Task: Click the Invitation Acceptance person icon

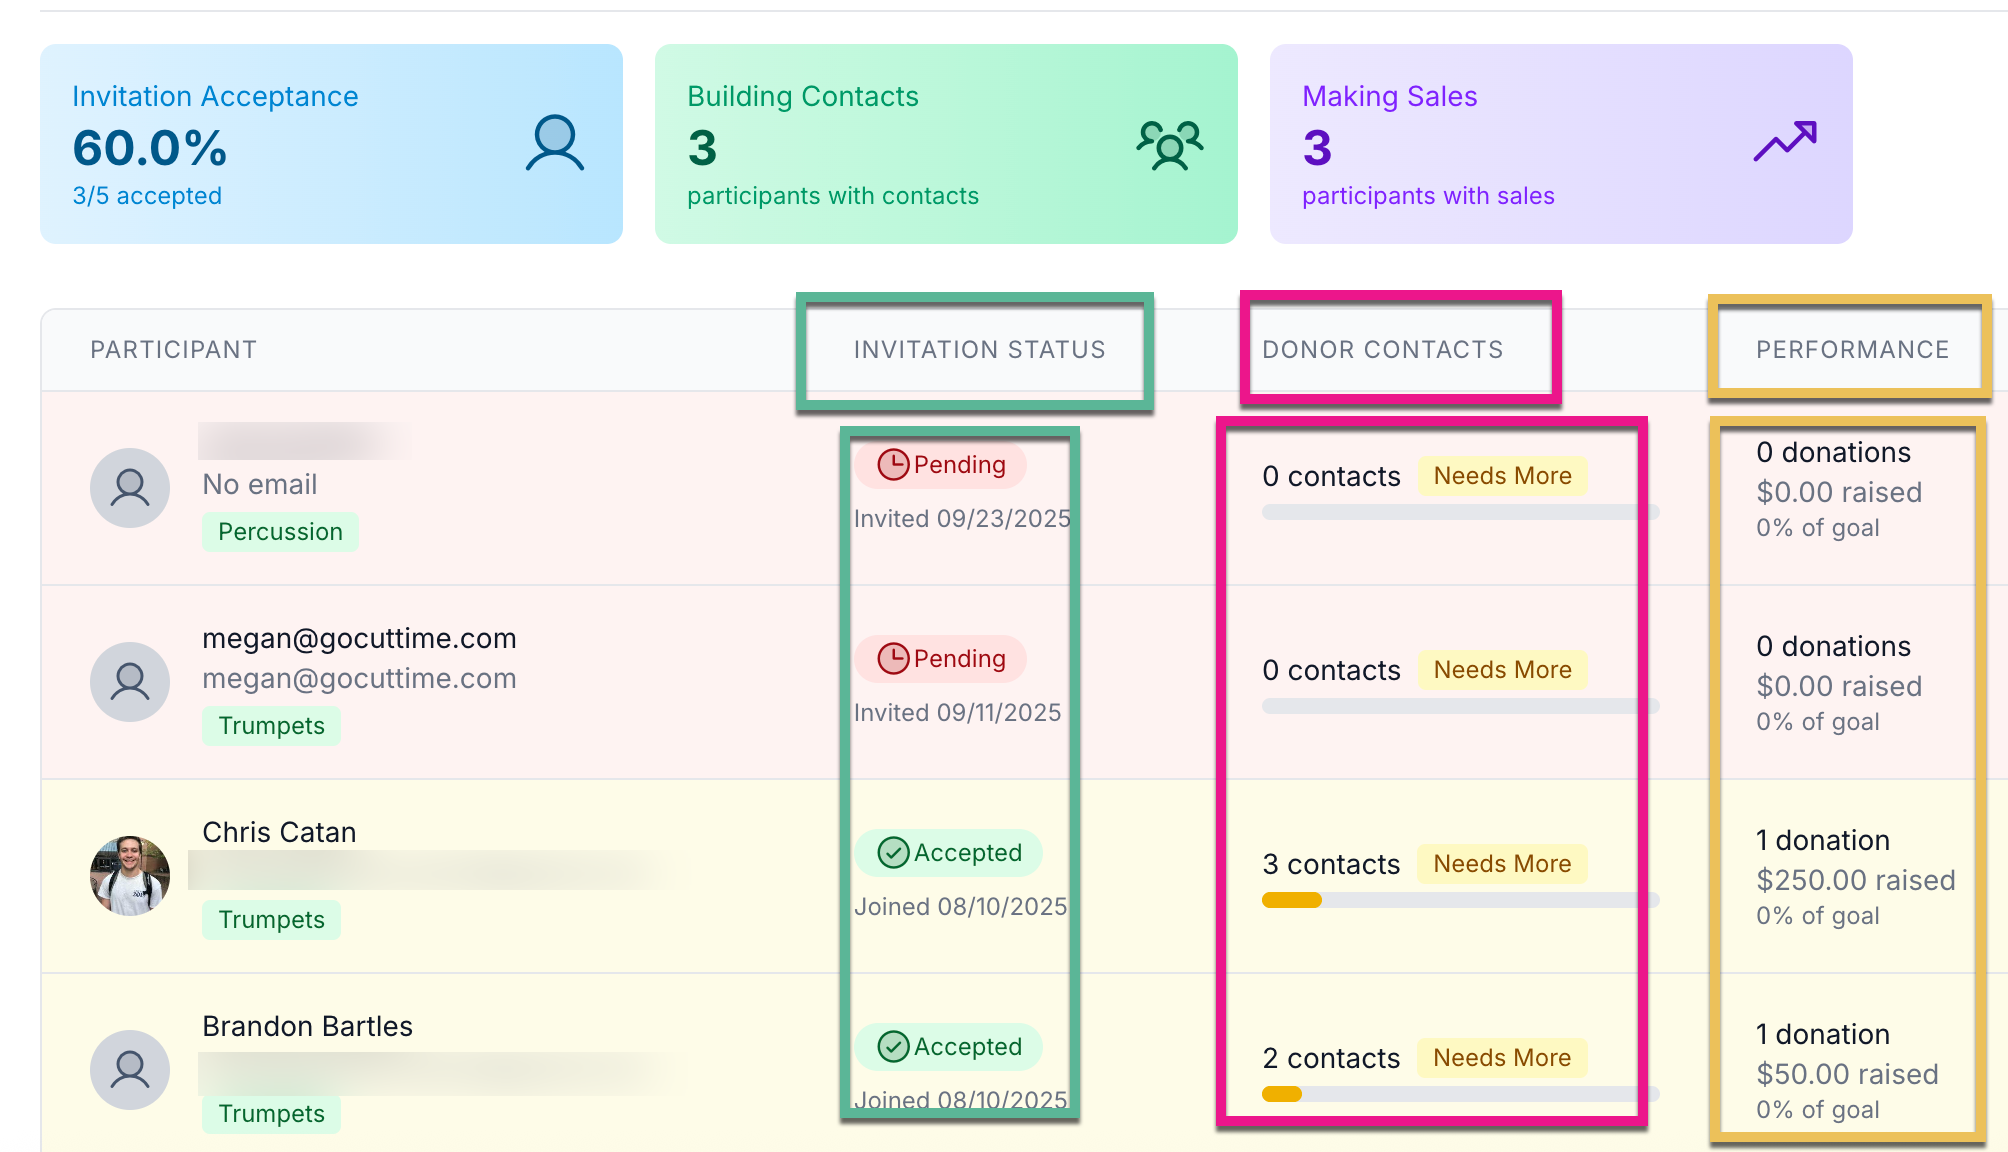Action: pos(554,143)
